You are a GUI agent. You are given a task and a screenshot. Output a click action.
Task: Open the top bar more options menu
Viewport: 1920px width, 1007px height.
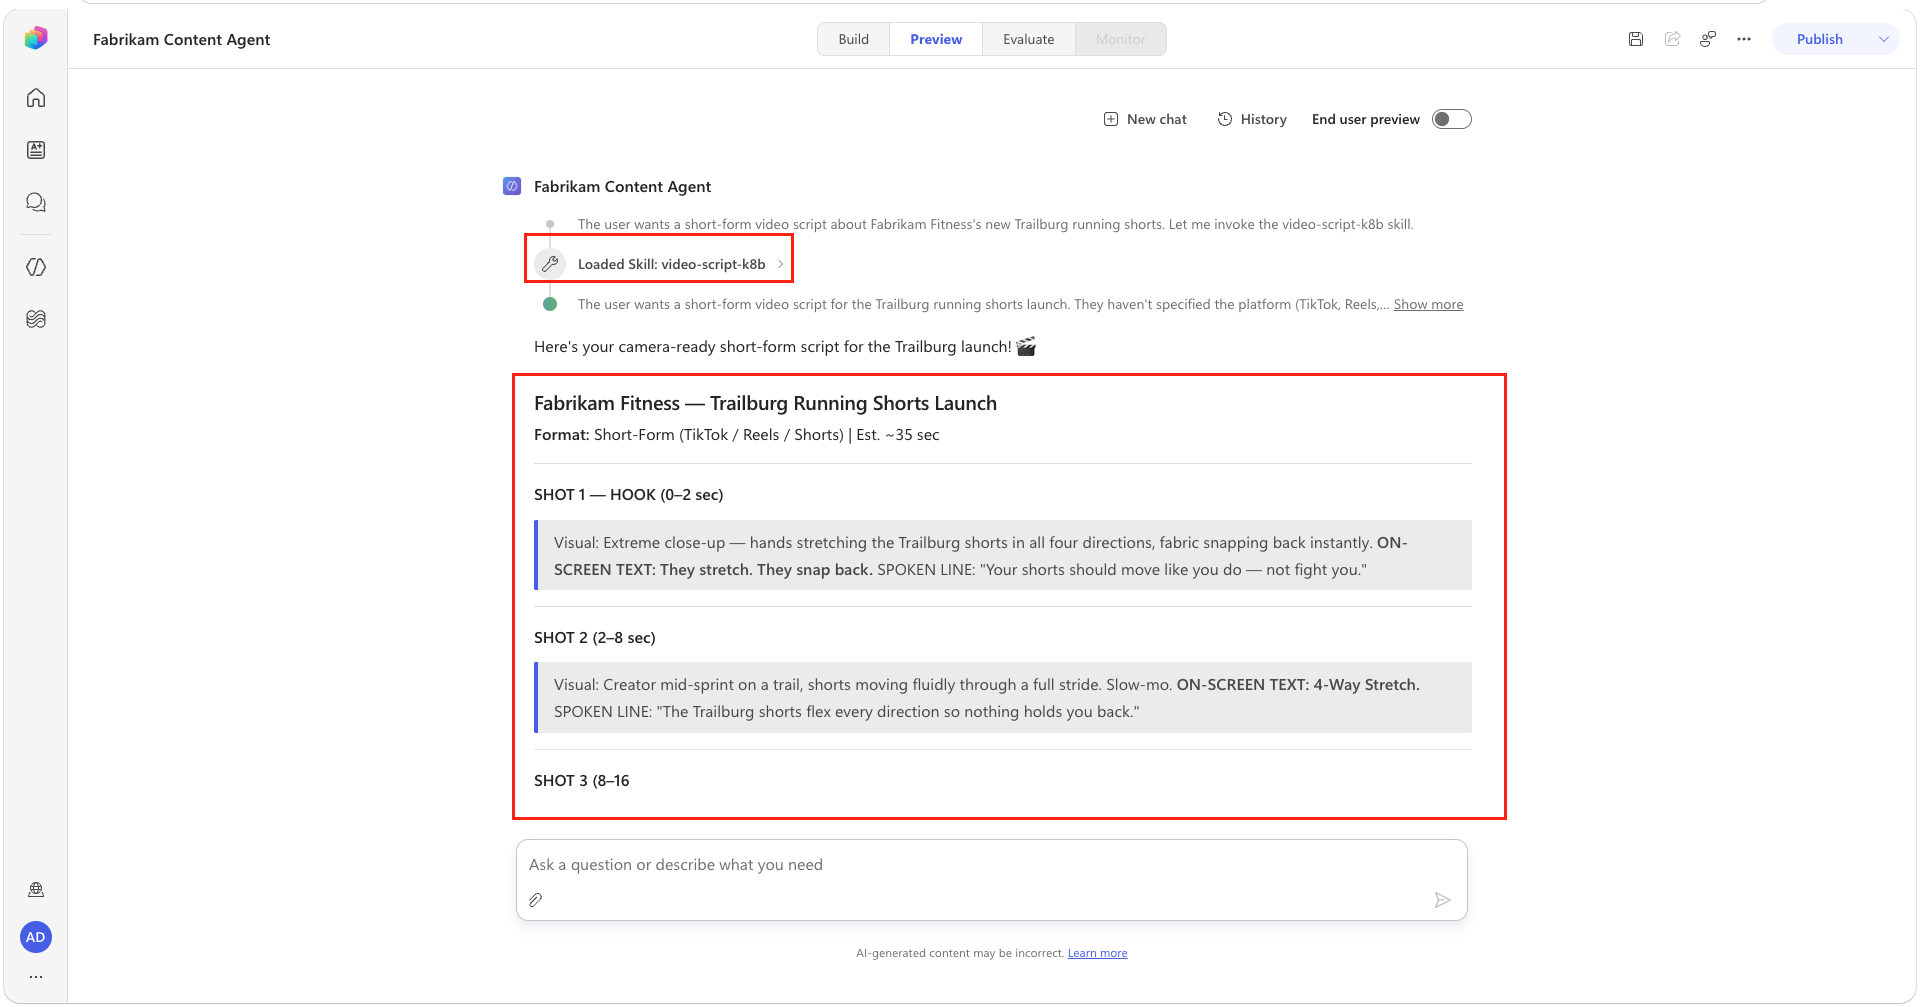1744,39
